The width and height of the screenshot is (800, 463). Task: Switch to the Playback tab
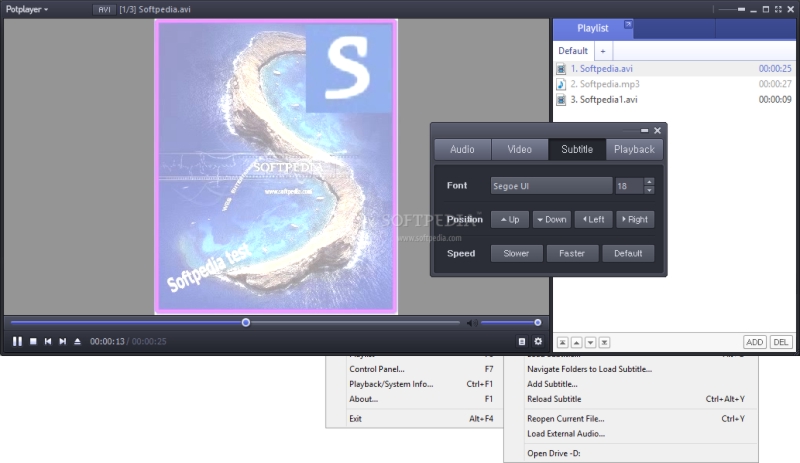pos(634,150)
